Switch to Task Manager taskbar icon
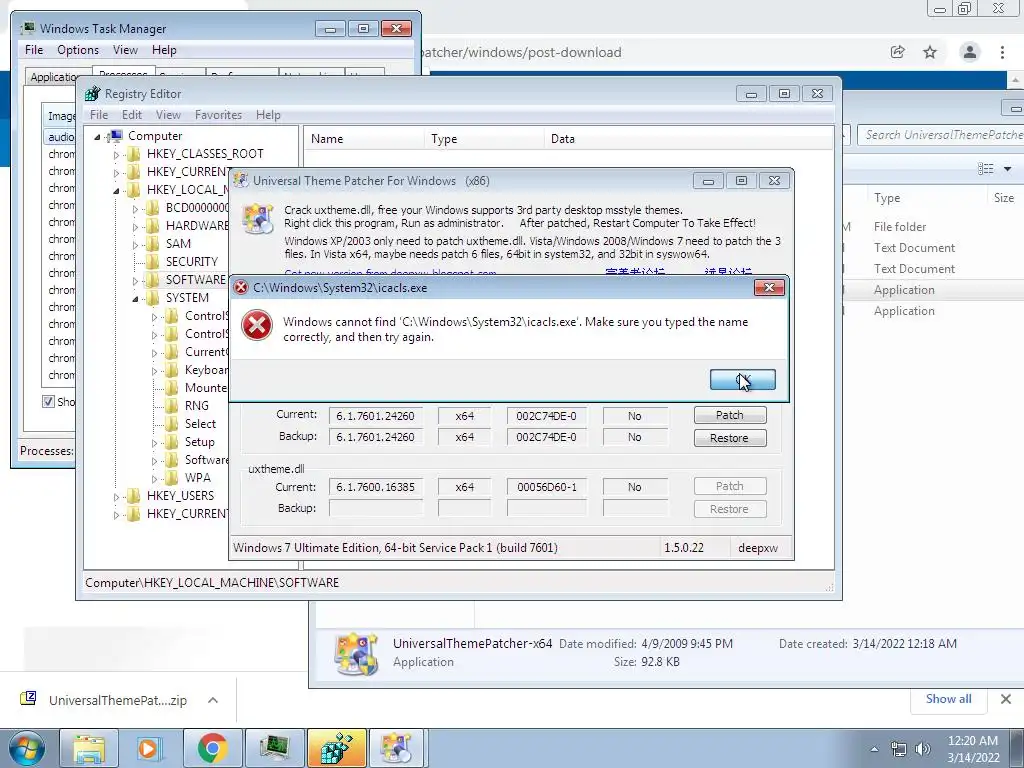Viewport: 1024px width, 768px height. (274, 748)
